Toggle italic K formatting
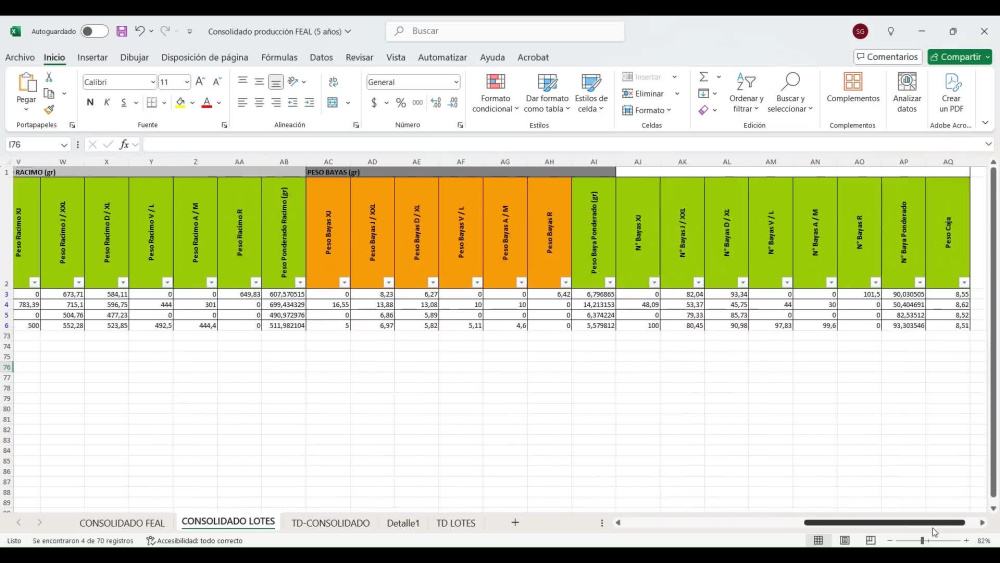Image resolution: width=1000 pixels, height=563 pixels. point(107,103)
